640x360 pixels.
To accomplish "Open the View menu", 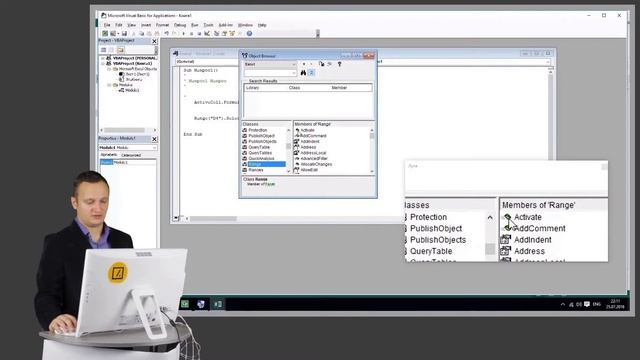I will point(132,25).
